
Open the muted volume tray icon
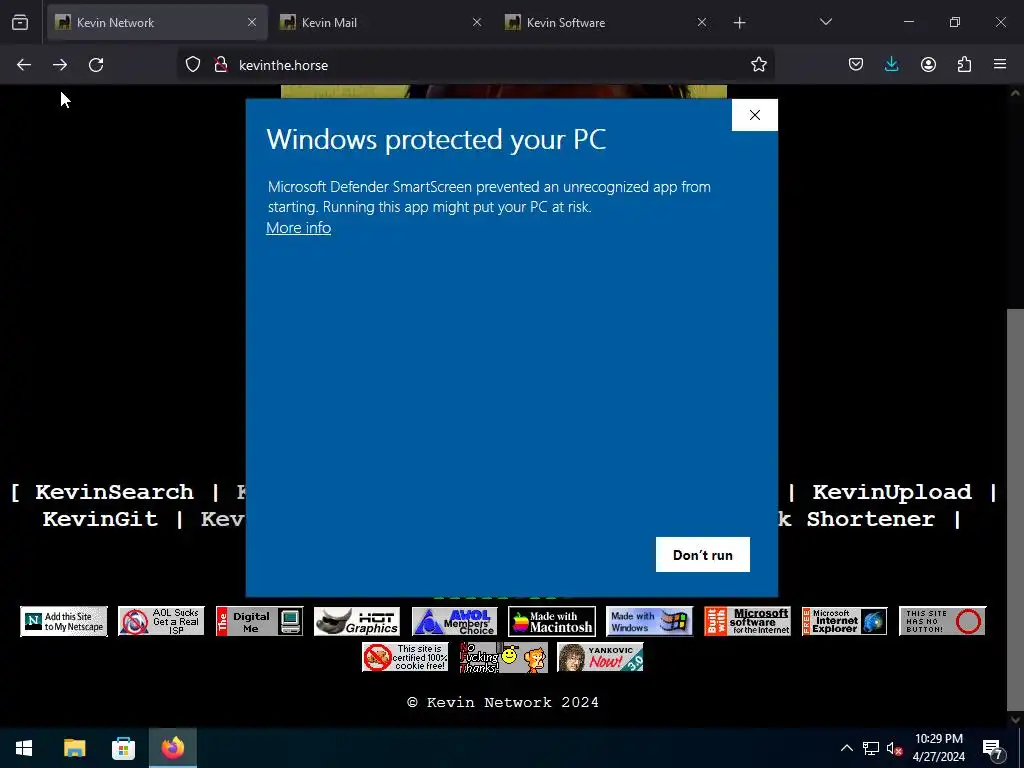coord(894,748)
